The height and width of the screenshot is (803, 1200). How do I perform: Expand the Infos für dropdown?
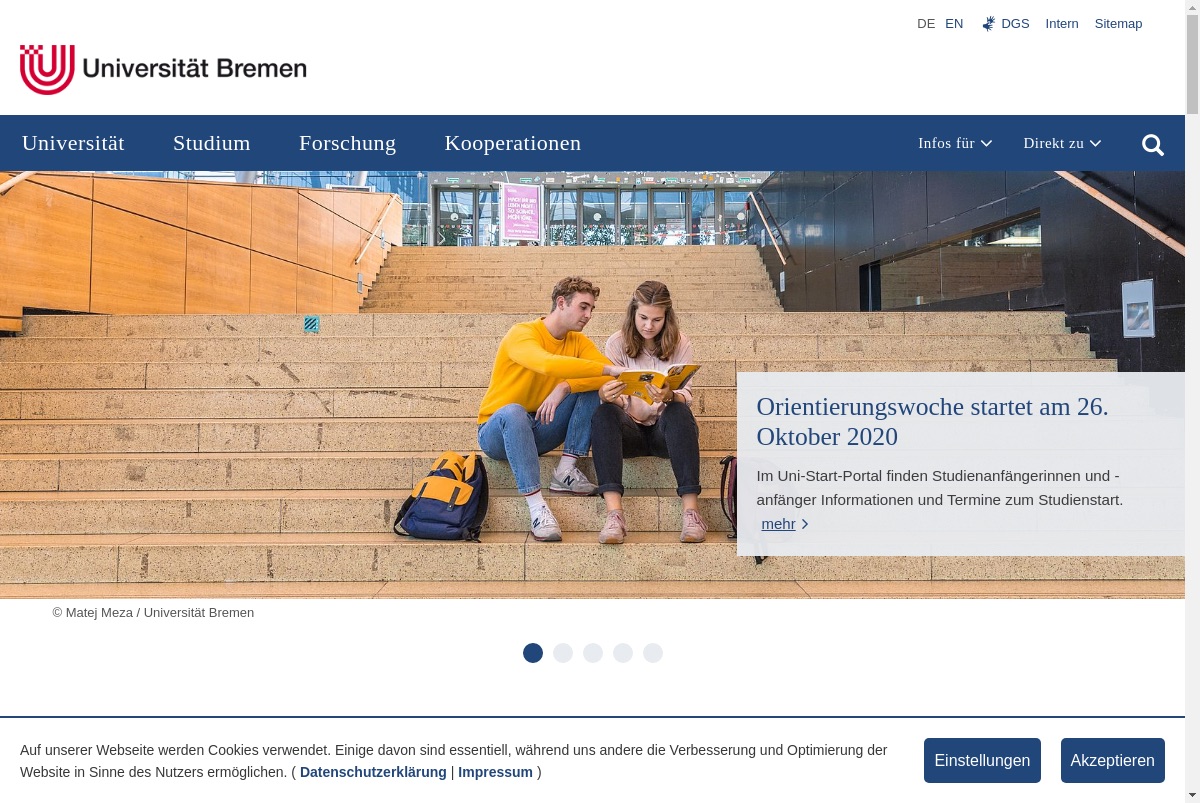pos(955,143)
